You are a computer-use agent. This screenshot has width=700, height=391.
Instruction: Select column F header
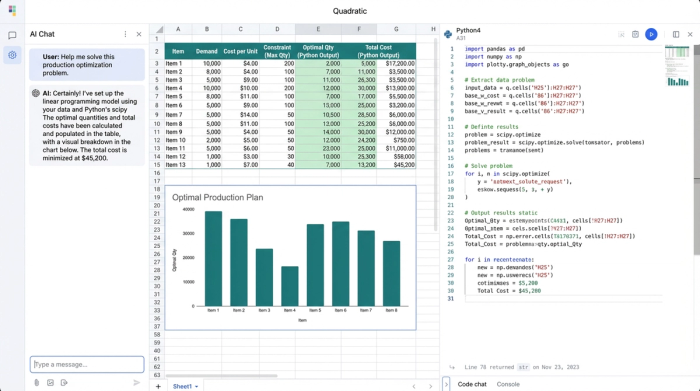pos(359,29)
